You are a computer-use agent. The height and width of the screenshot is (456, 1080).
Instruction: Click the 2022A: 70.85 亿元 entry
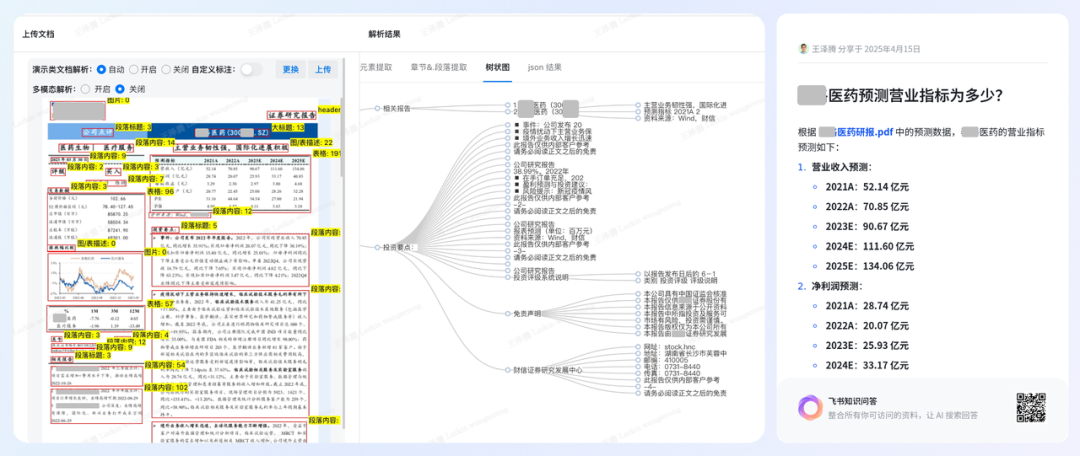coord(866,207)
